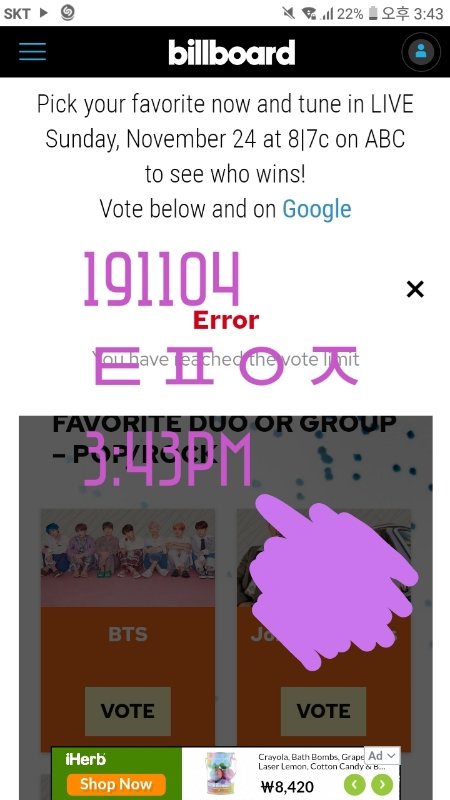Close the vote limit error popup
This screenshot has width=450, height=800.
point(415,289)
